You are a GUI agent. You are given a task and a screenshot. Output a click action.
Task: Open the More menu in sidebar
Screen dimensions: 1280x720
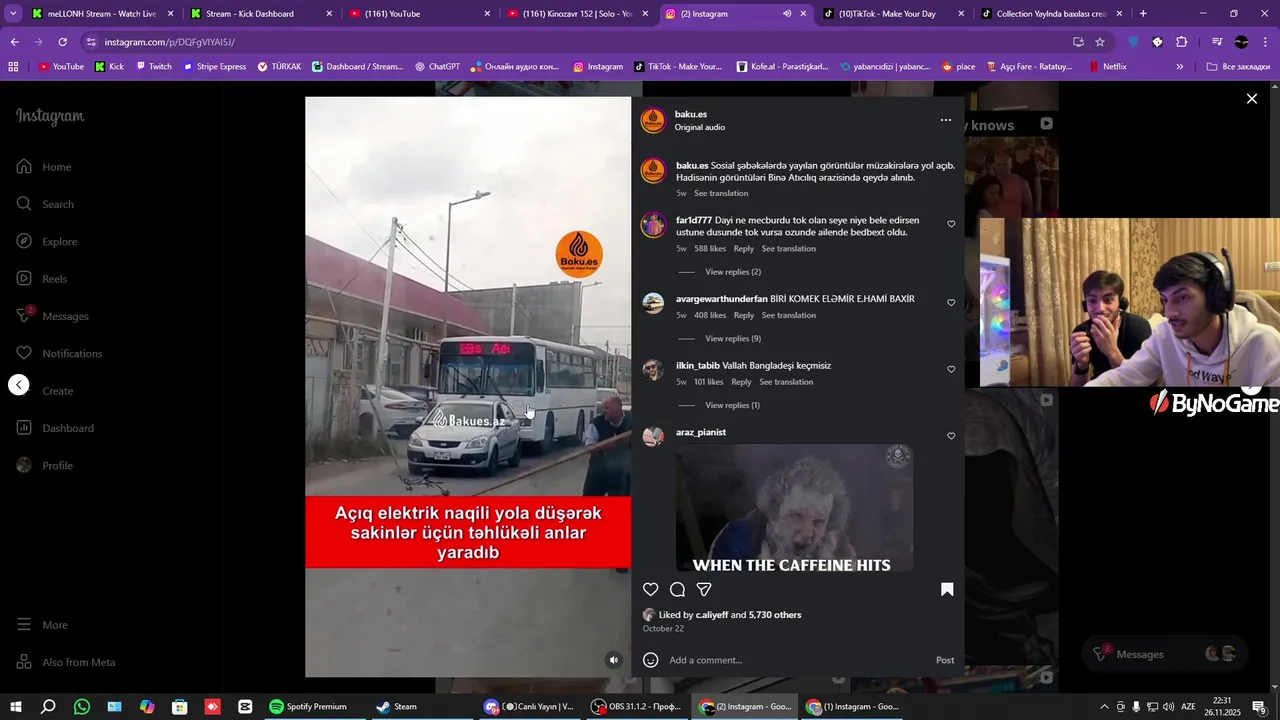click(42, 625)
